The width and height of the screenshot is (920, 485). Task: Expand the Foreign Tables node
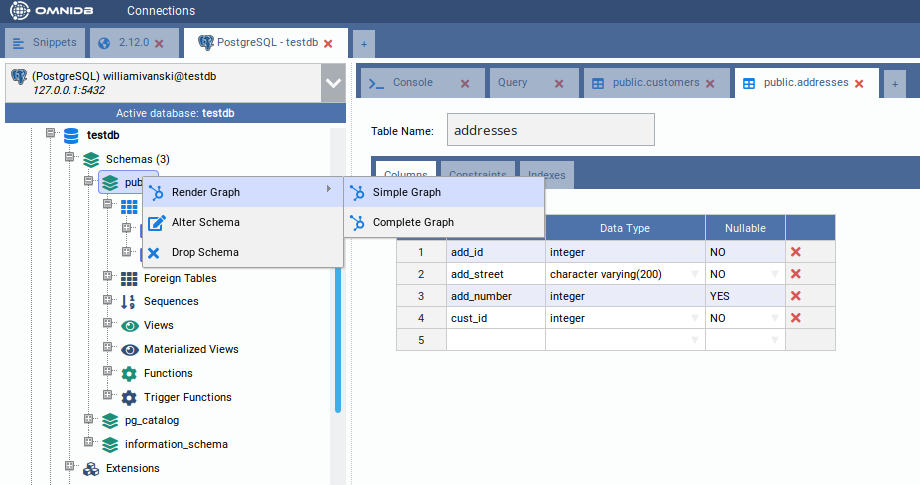coord(108,278)
